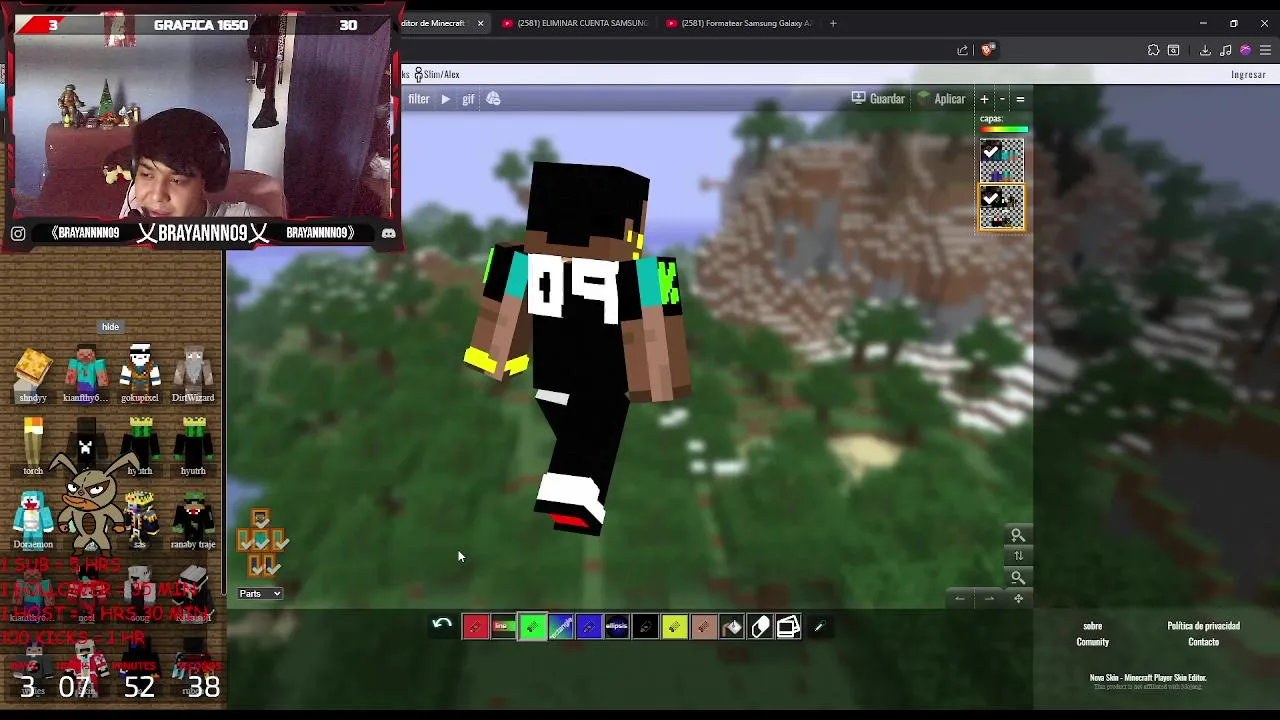
Task: Select the ellipsis drawing tool
Action: coord(617,627)
